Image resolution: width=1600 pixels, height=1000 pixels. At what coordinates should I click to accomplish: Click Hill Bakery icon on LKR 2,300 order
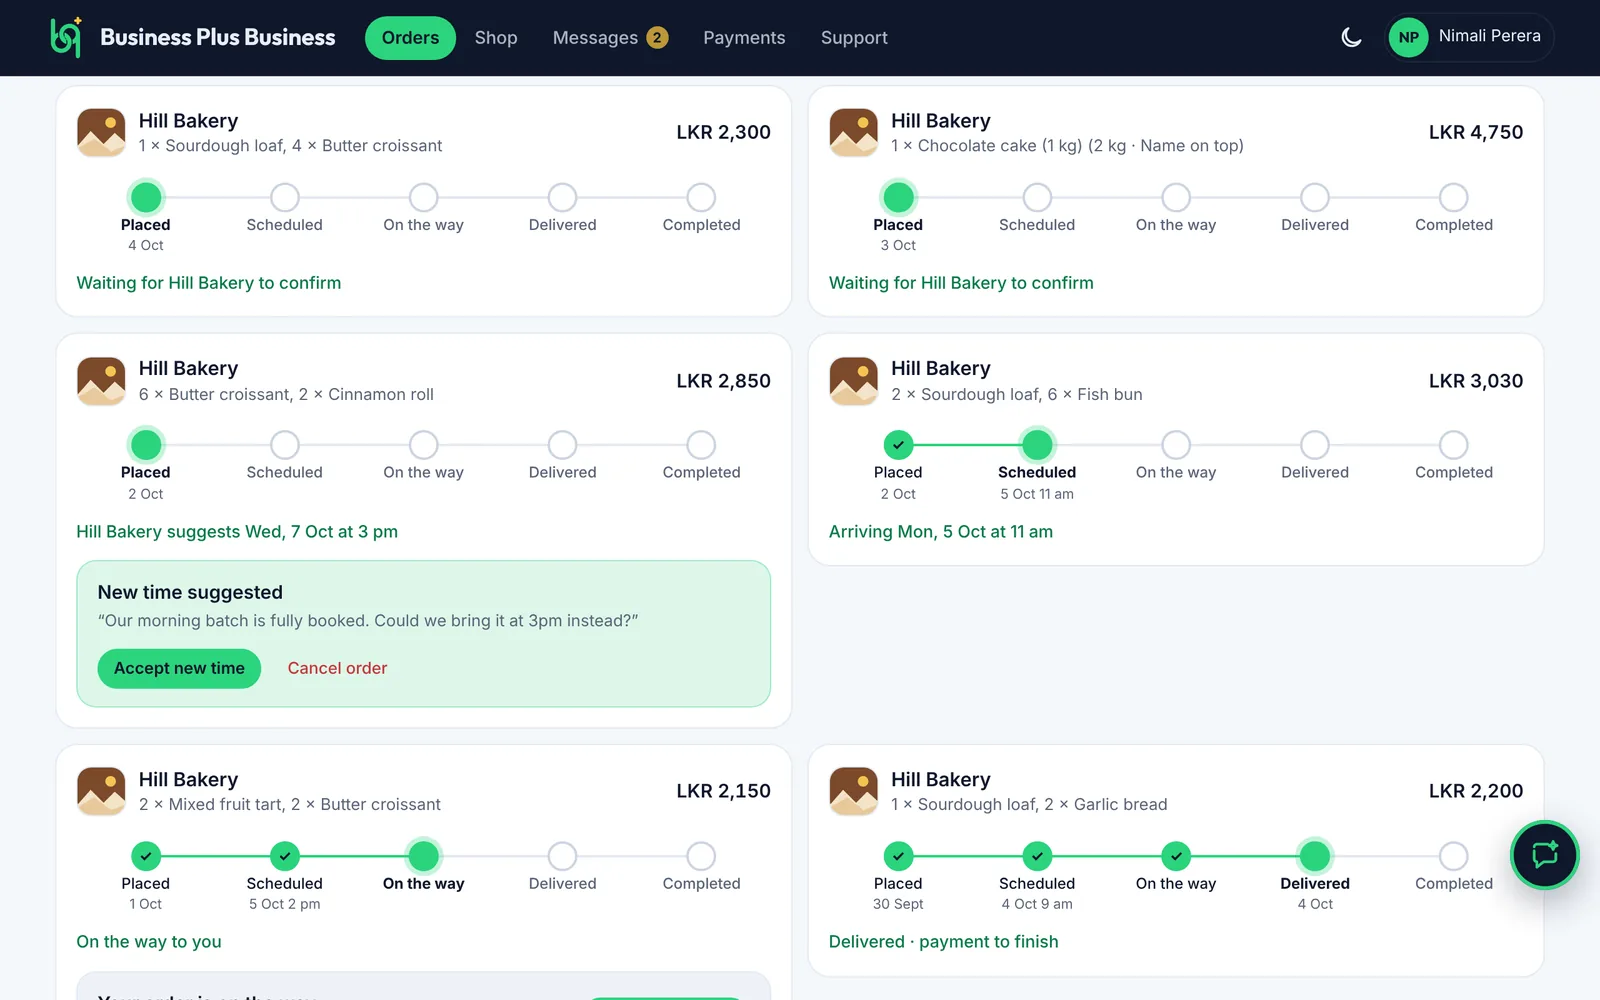coord(101,133)
